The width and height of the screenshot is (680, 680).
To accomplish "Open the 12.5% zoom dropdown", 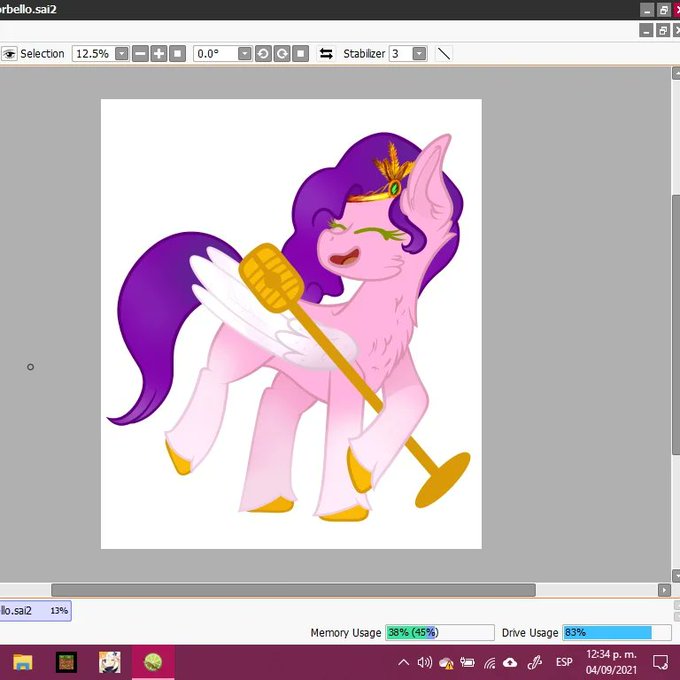I will (x=122, y=54).
